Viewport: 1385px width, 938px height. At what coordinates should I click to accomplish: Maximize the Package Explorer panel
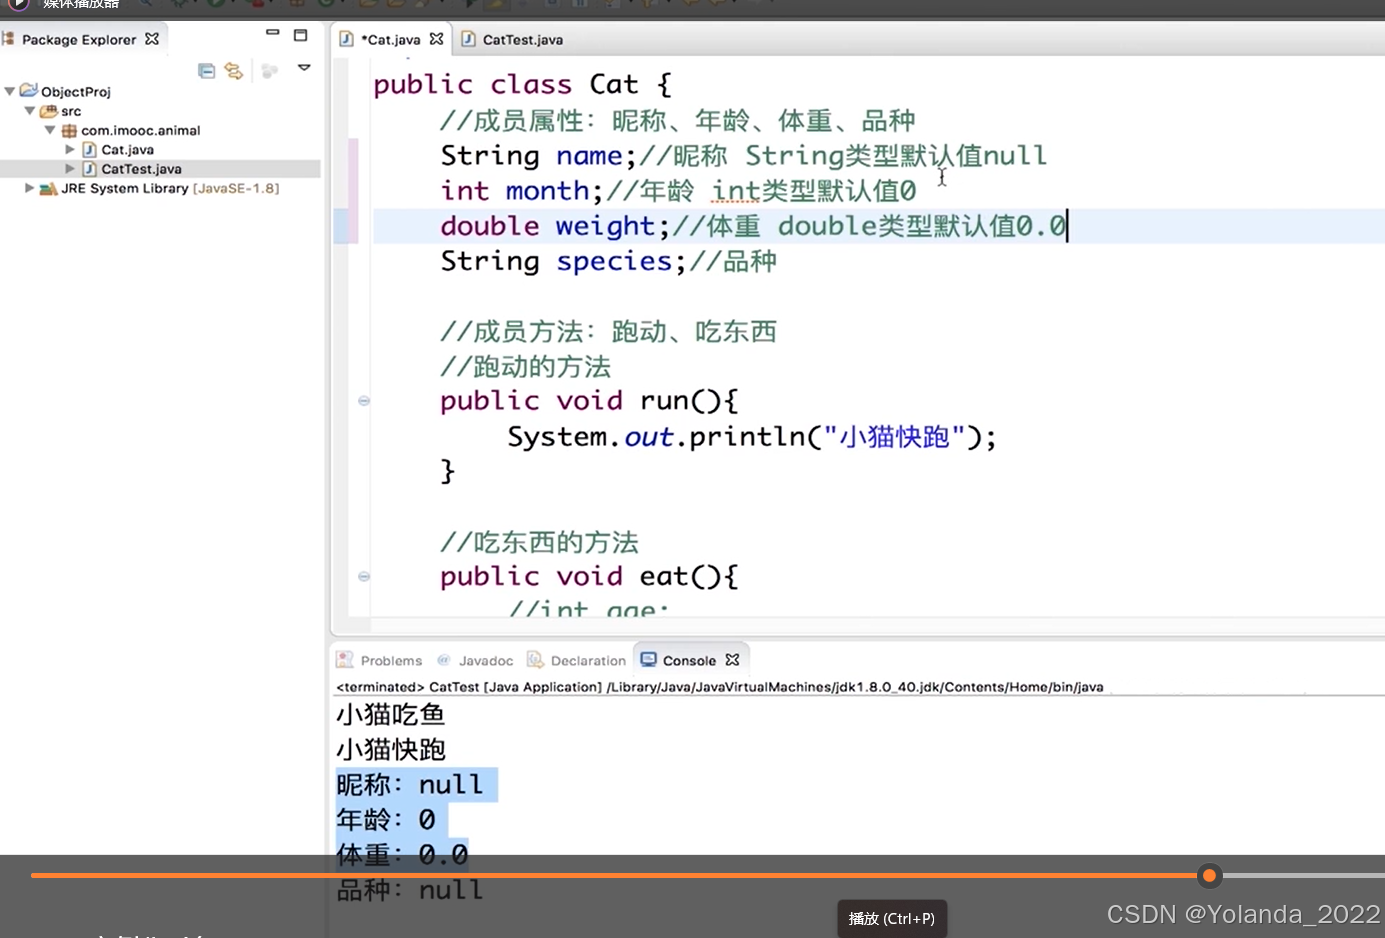pyautogui.click(x=300, y=35)
